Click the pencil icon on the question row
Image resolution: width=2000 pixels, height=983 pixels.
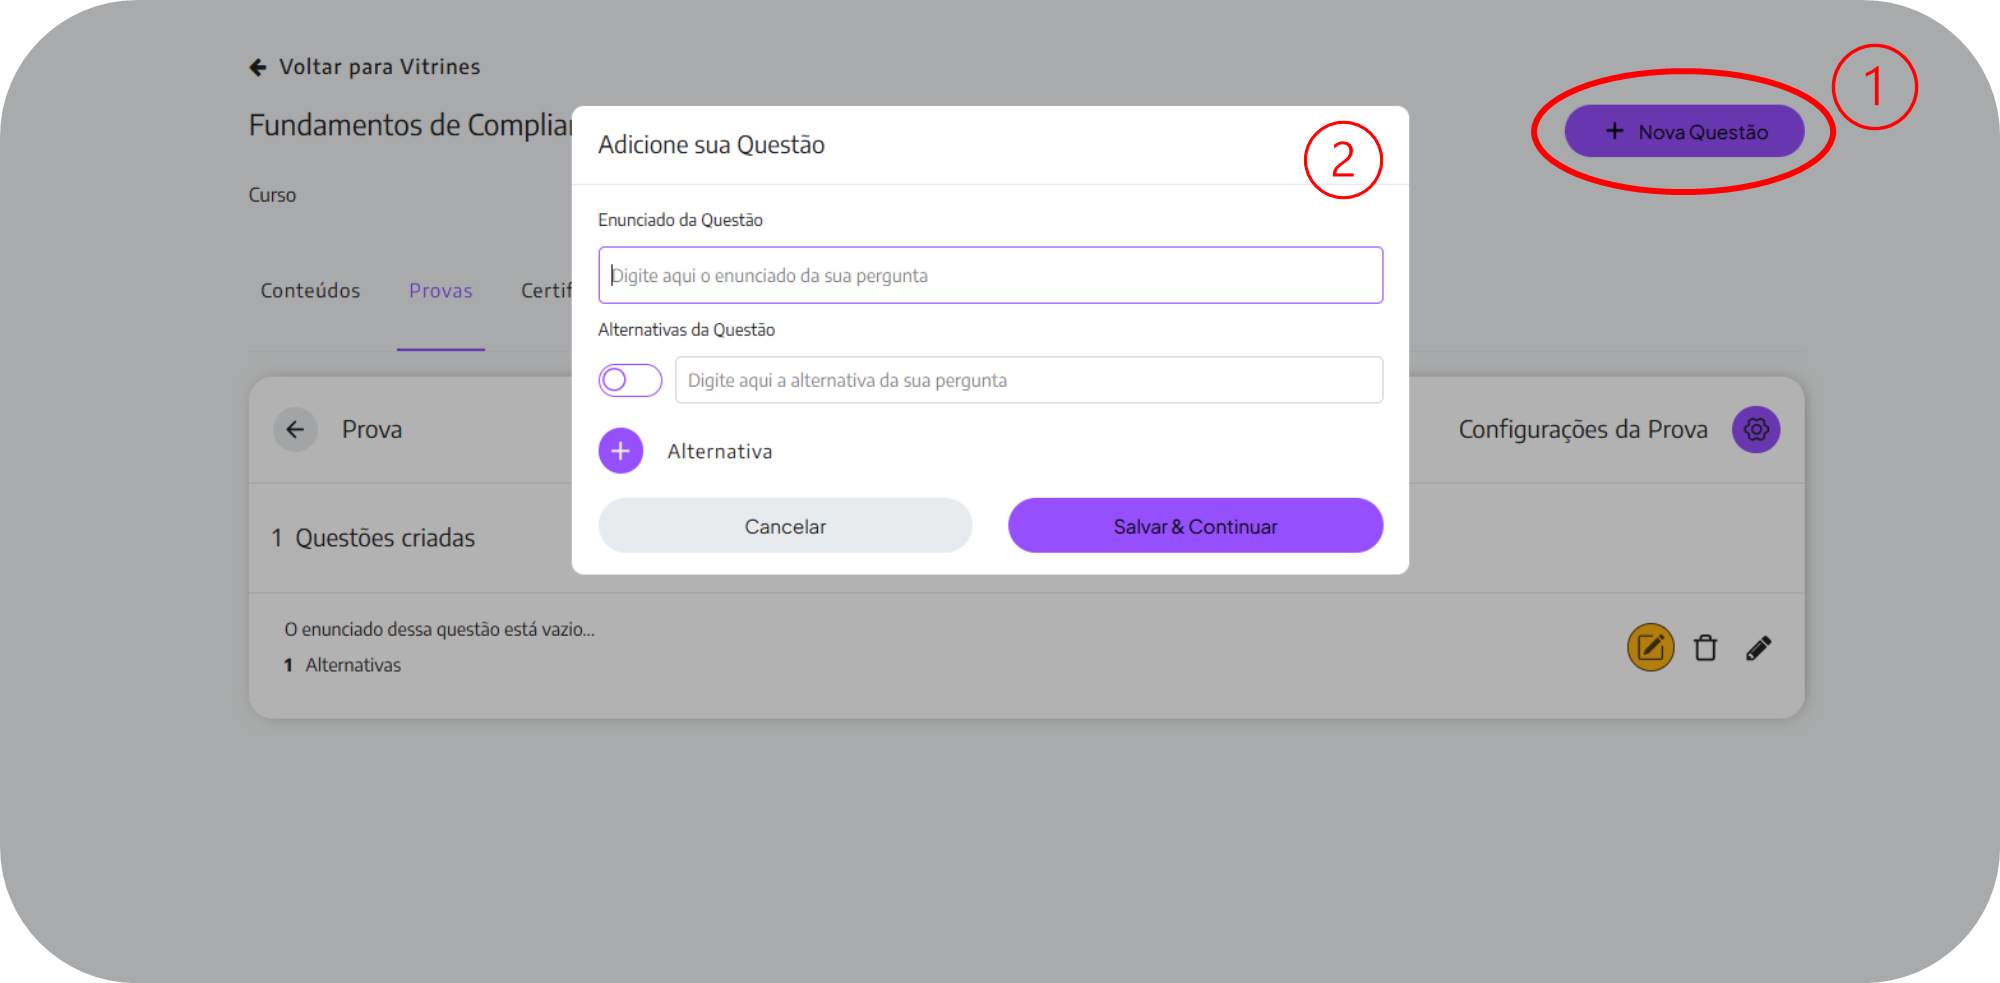coord(1758,648)
